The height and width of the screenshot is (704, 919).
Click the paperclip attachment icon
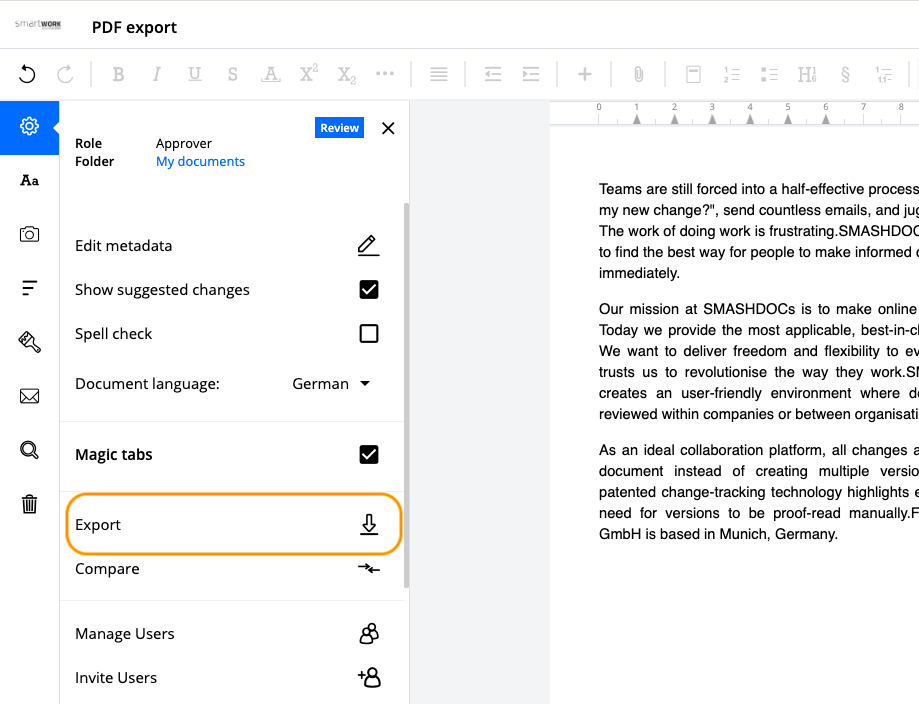click(638, 74)
